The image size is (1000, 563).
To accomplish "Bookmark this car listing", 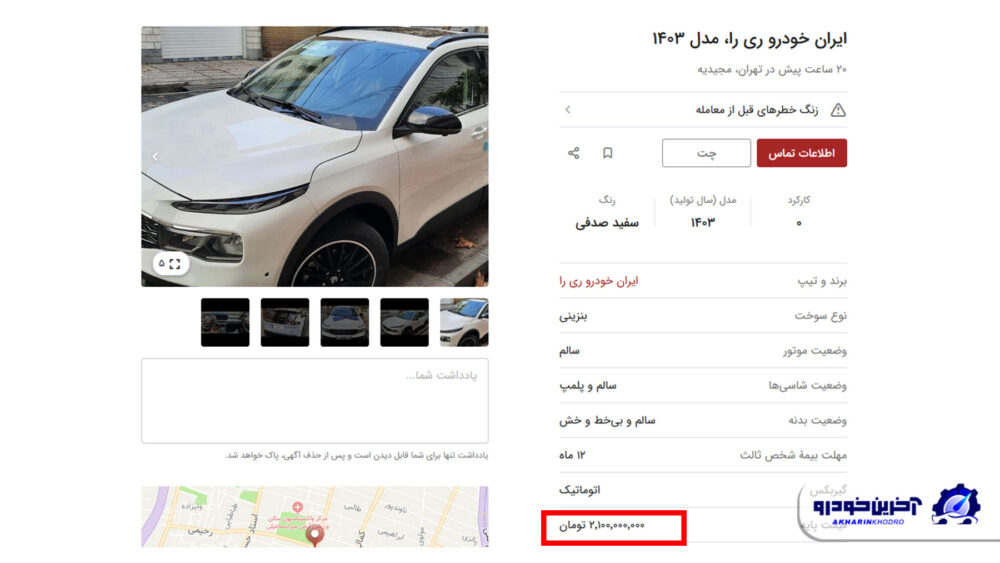I will click(608, 153).
